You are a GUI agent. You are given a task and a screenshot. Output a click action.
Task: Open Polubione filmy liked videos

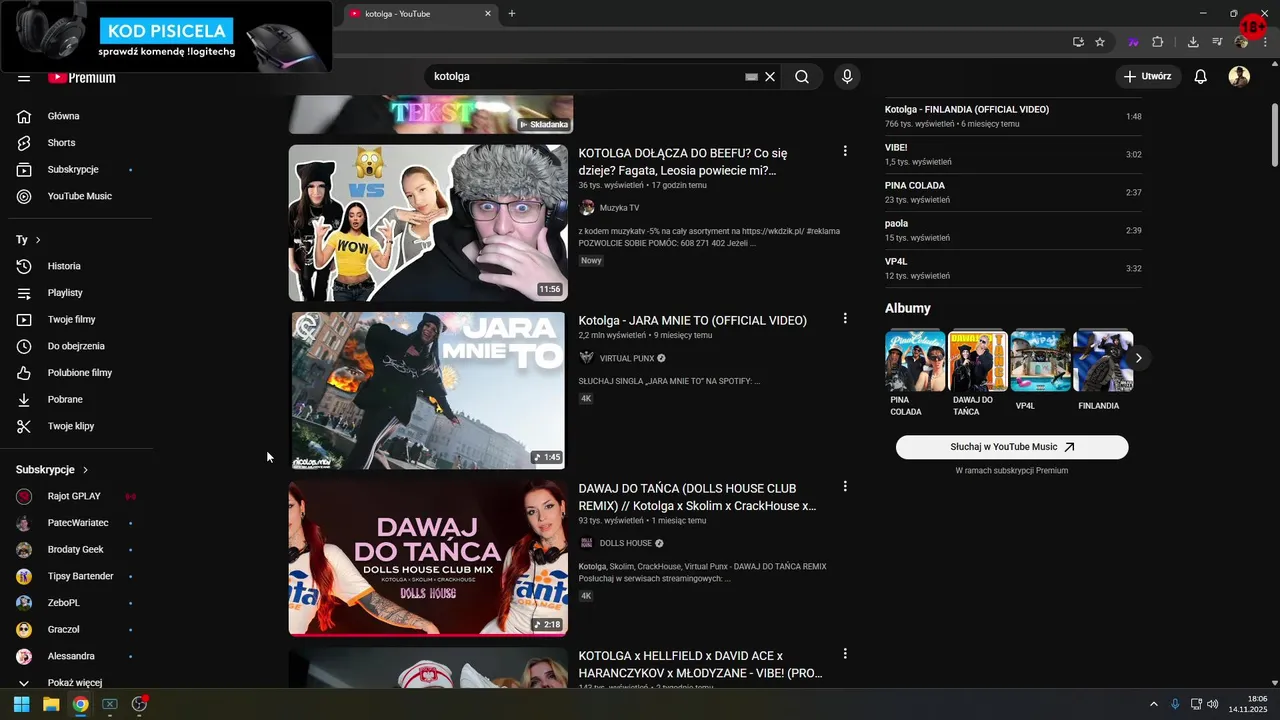[x=80, y=373]
